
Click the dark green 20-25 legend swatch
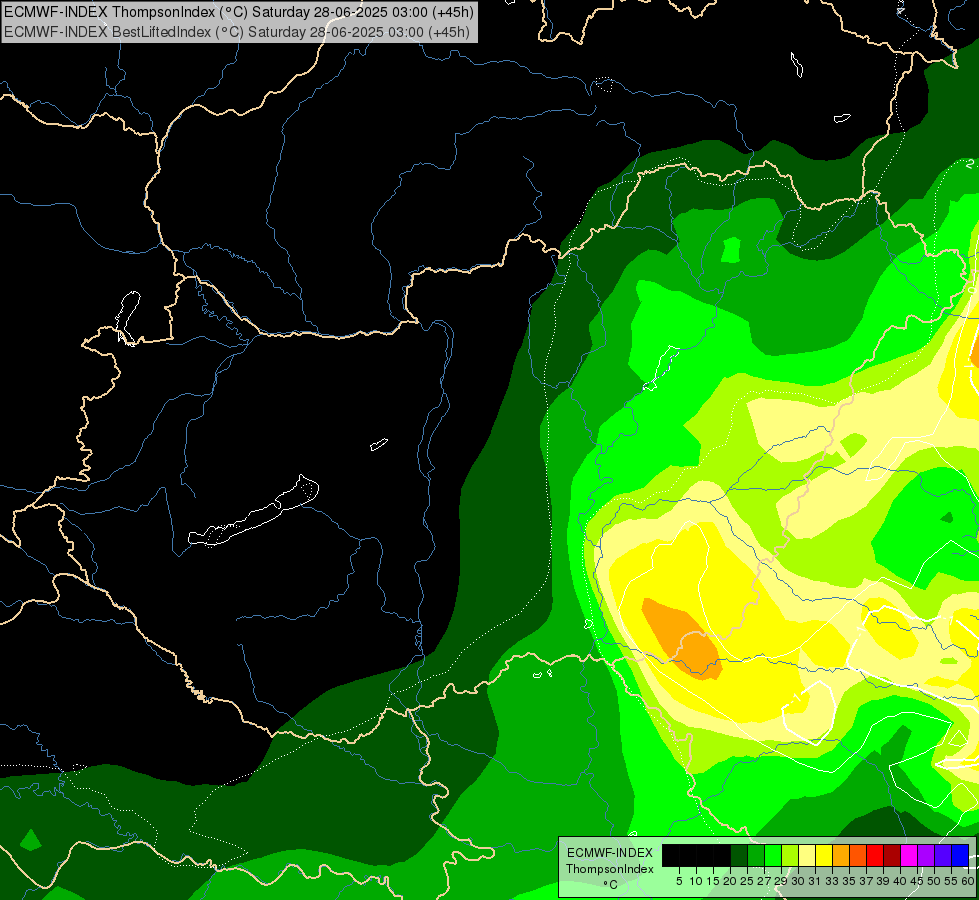(739, 856)
